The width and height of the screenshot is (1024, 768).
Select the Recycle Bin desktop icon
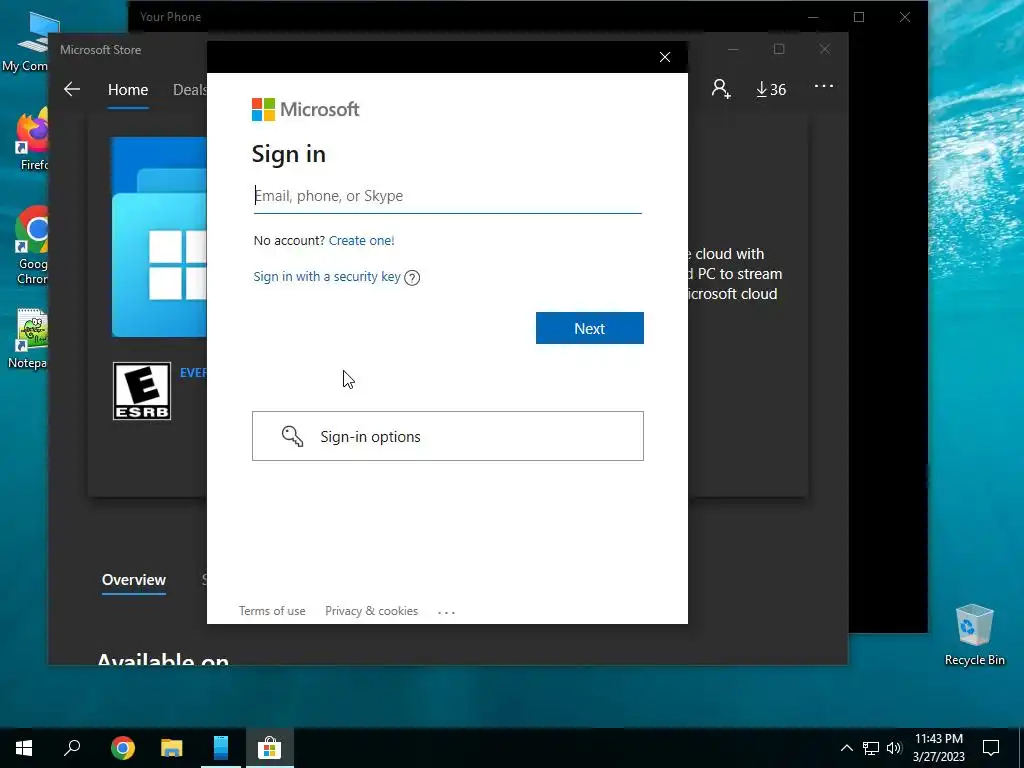974,635
